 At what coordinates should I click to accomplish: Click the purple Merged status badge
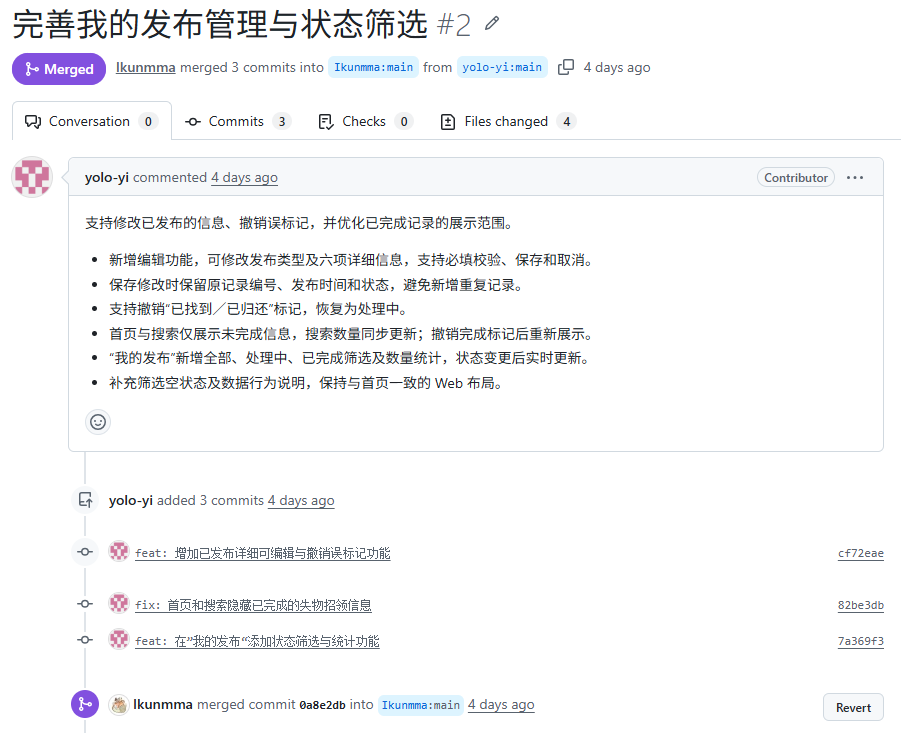59,69
